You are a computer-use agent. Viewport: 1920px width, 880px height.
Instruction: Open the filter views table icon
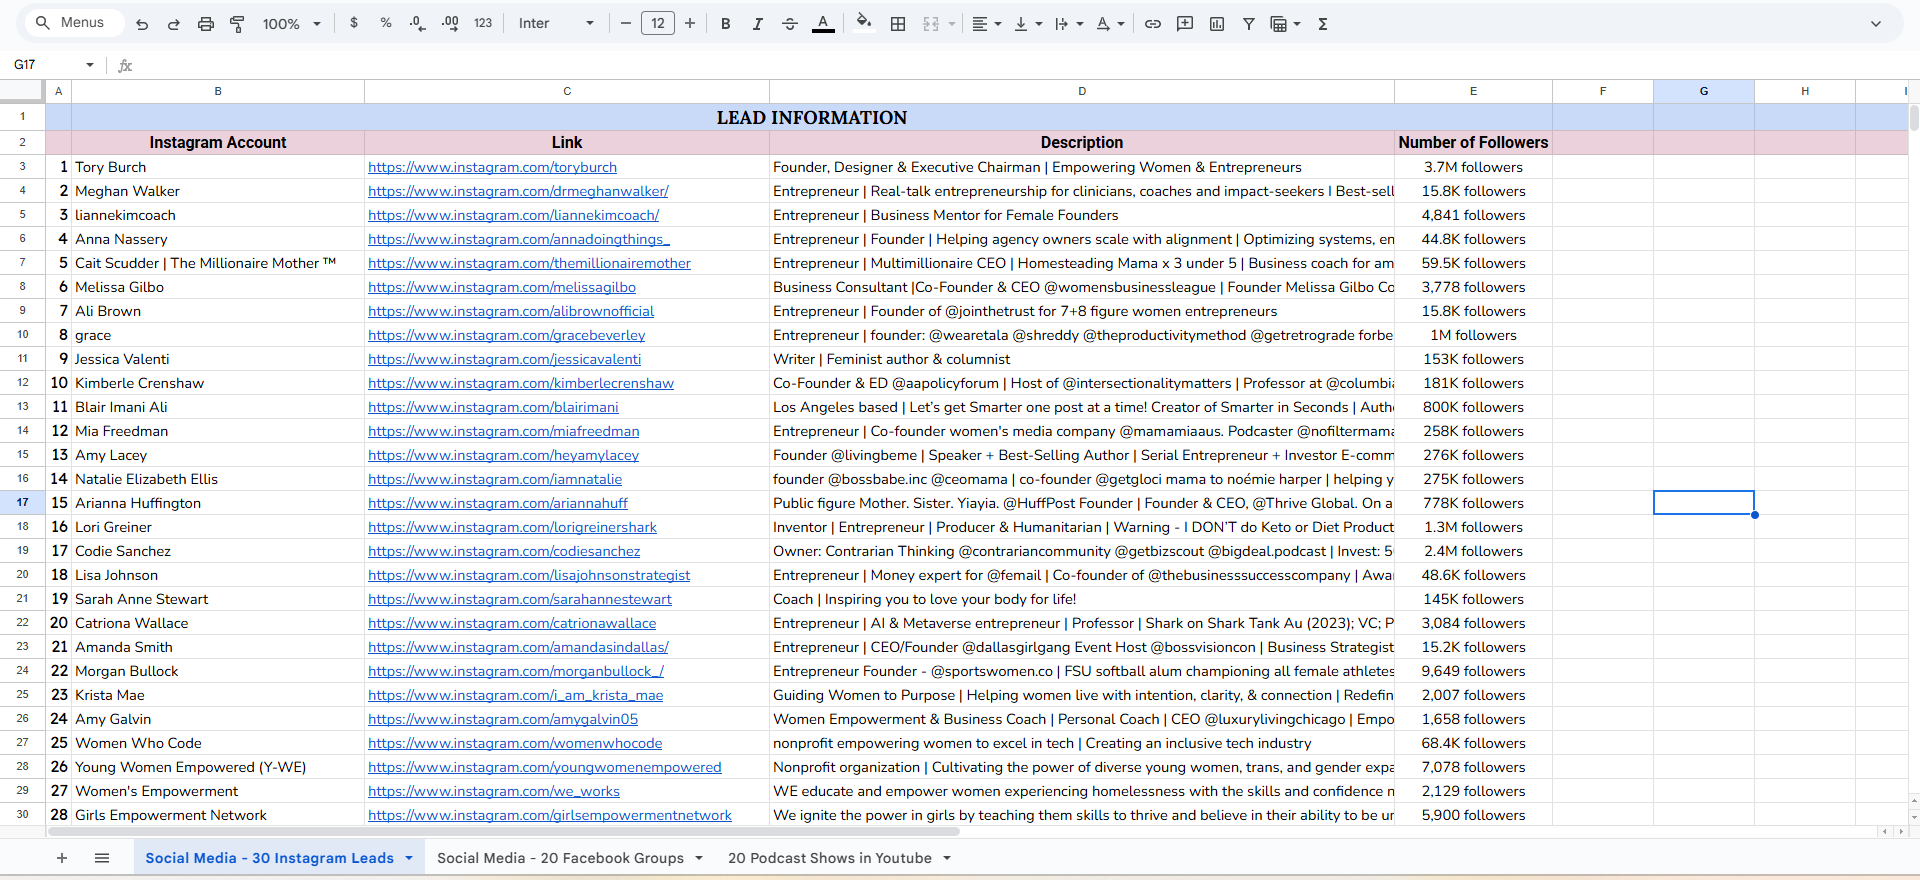point(1278,24)
